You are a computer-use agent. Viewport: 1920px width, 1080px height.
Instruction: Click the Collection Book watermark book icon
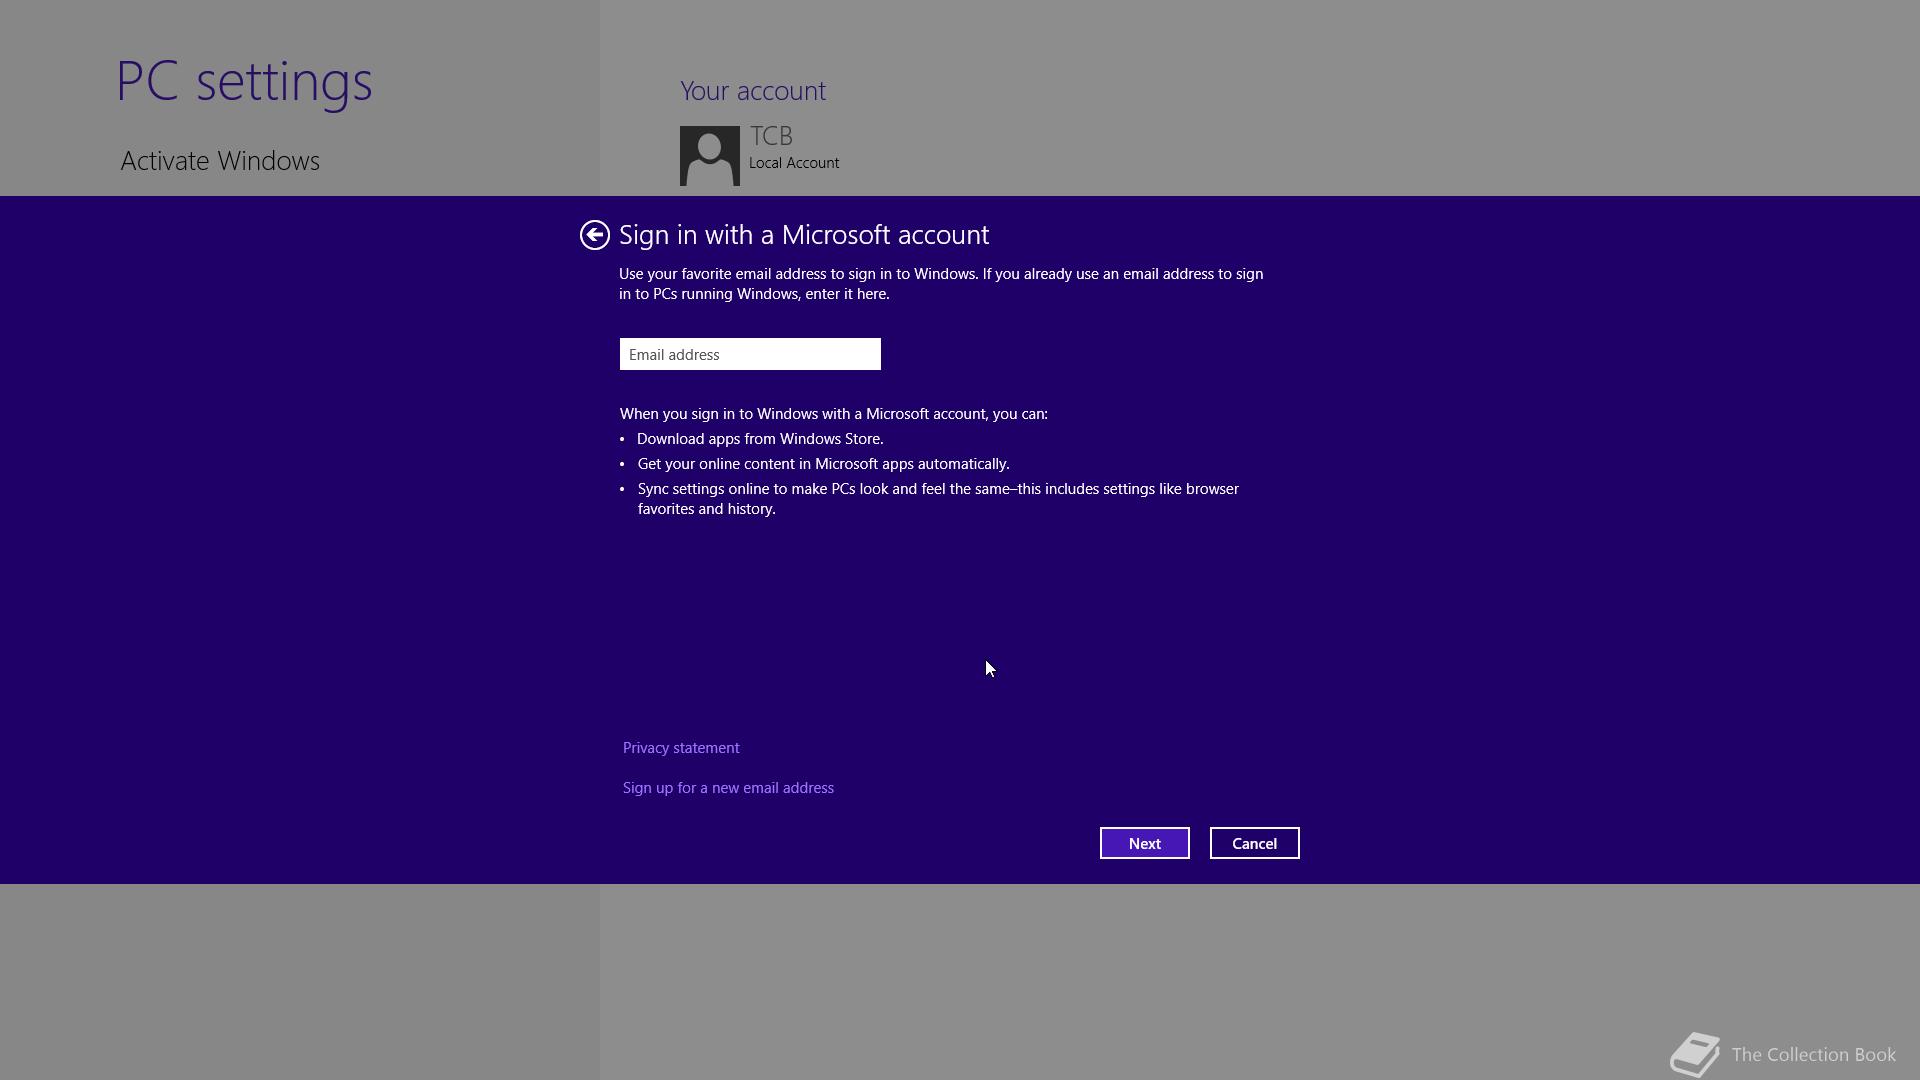(x=1695, y=1054)
